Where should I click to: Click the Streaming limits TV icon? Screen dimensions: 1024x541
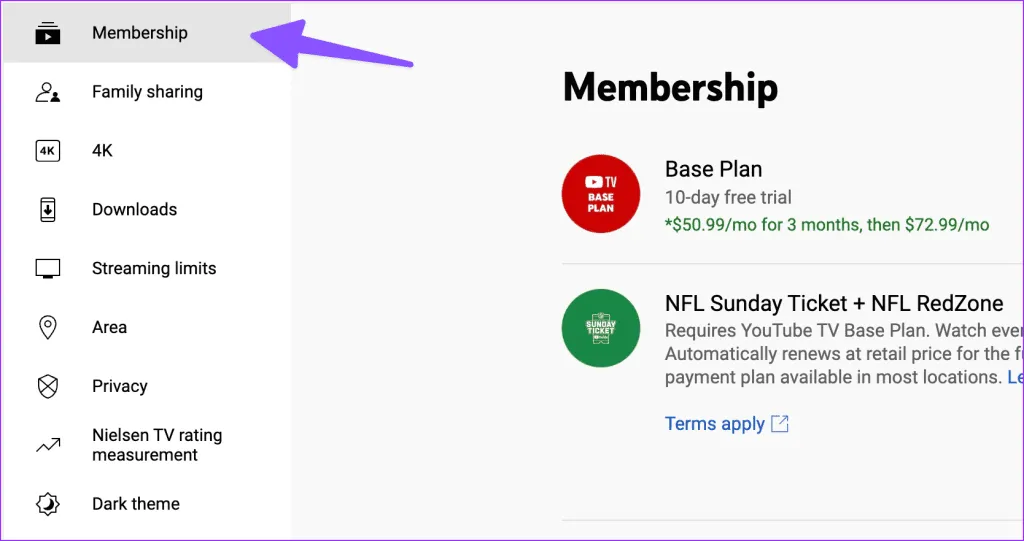(47, 269)
